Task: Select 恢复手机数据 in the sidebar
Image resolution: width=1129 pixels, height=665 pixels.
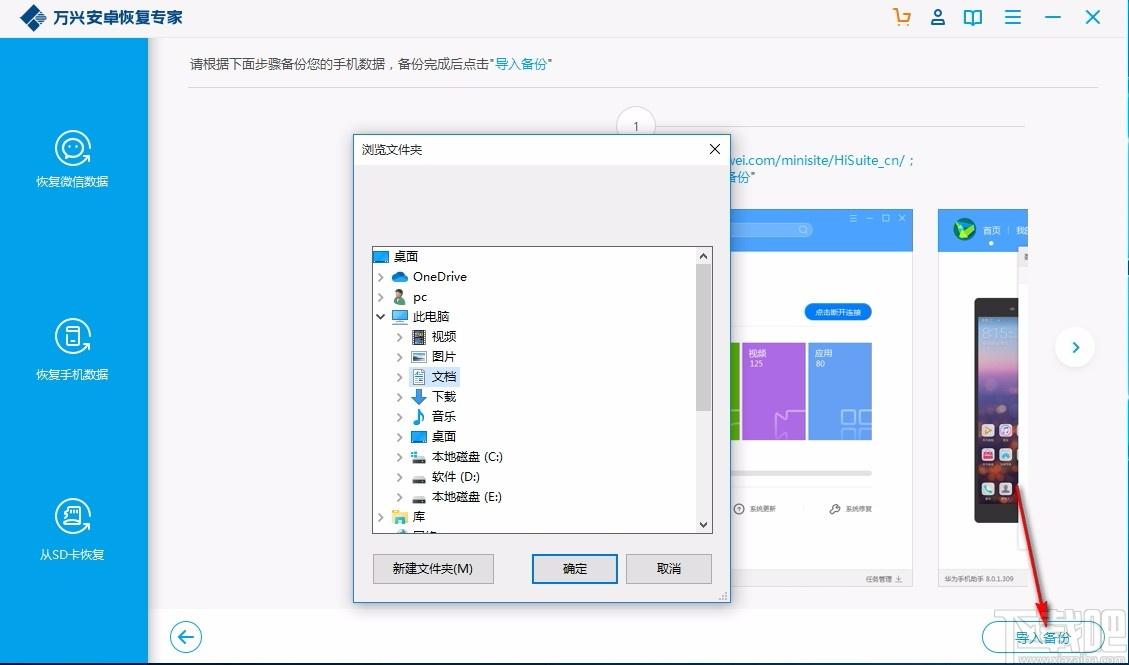Action: point(72,352)
